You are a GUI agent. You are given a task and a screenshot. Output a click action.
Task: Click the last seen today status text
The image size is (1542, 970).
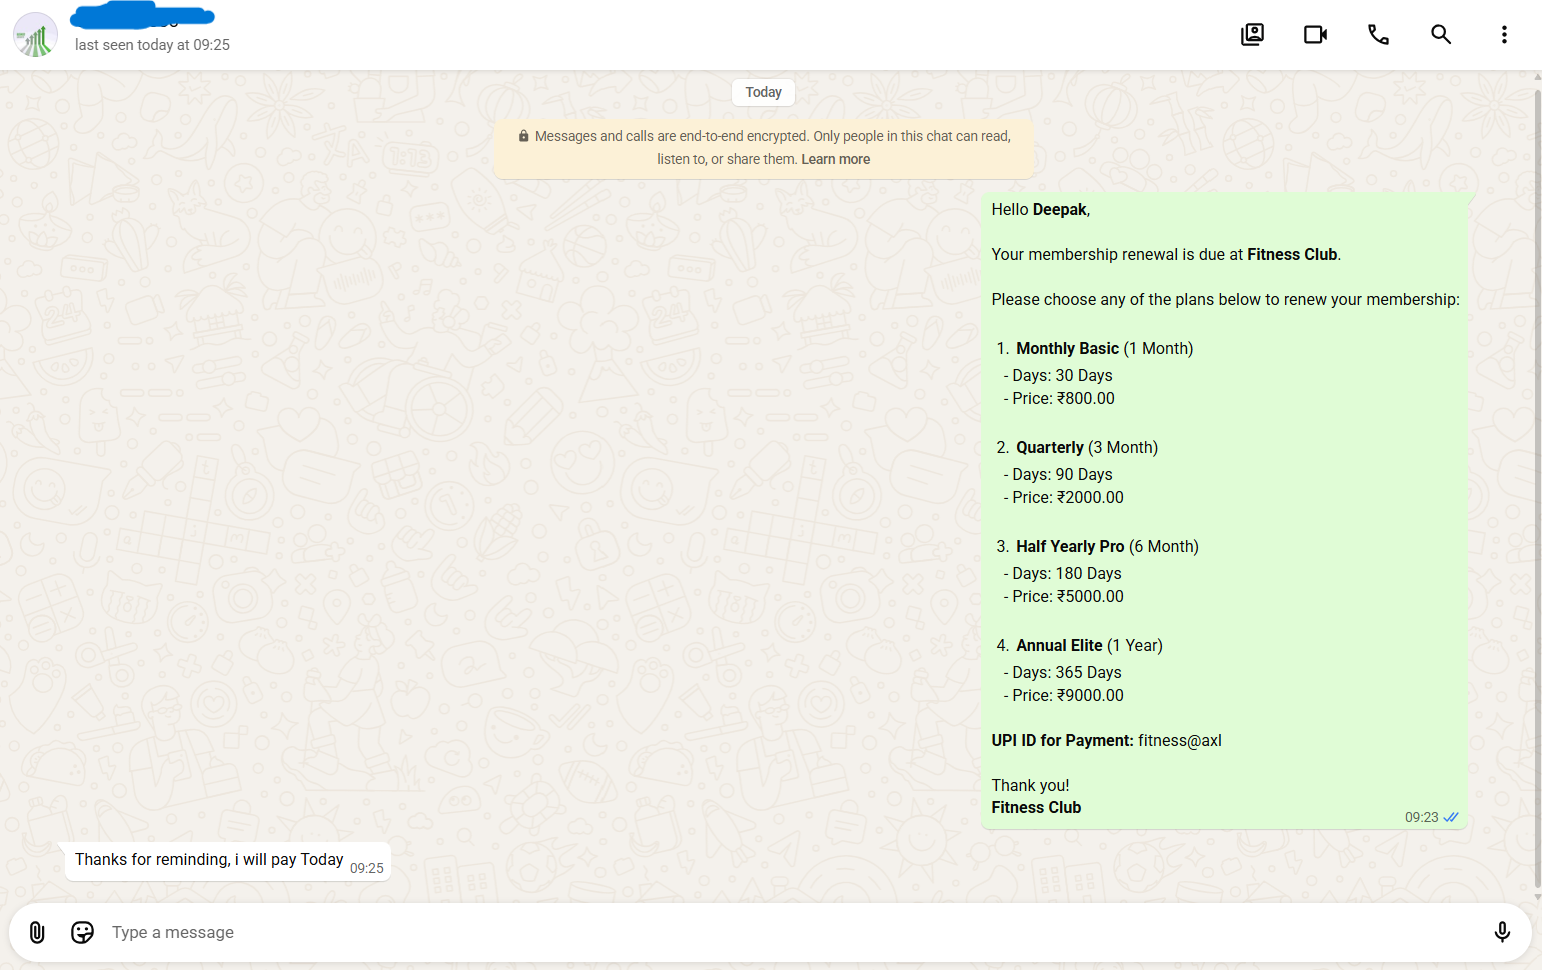point(152,45)
